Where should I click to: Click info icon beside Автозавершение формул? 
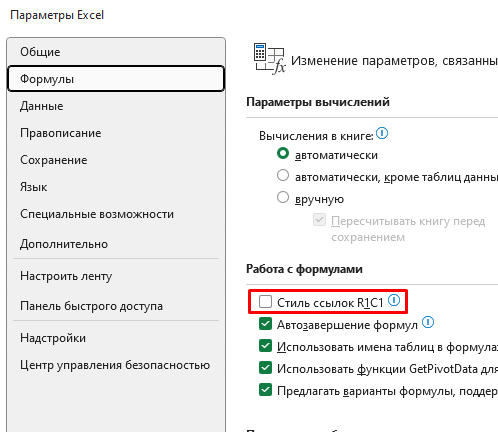[428, 322]
